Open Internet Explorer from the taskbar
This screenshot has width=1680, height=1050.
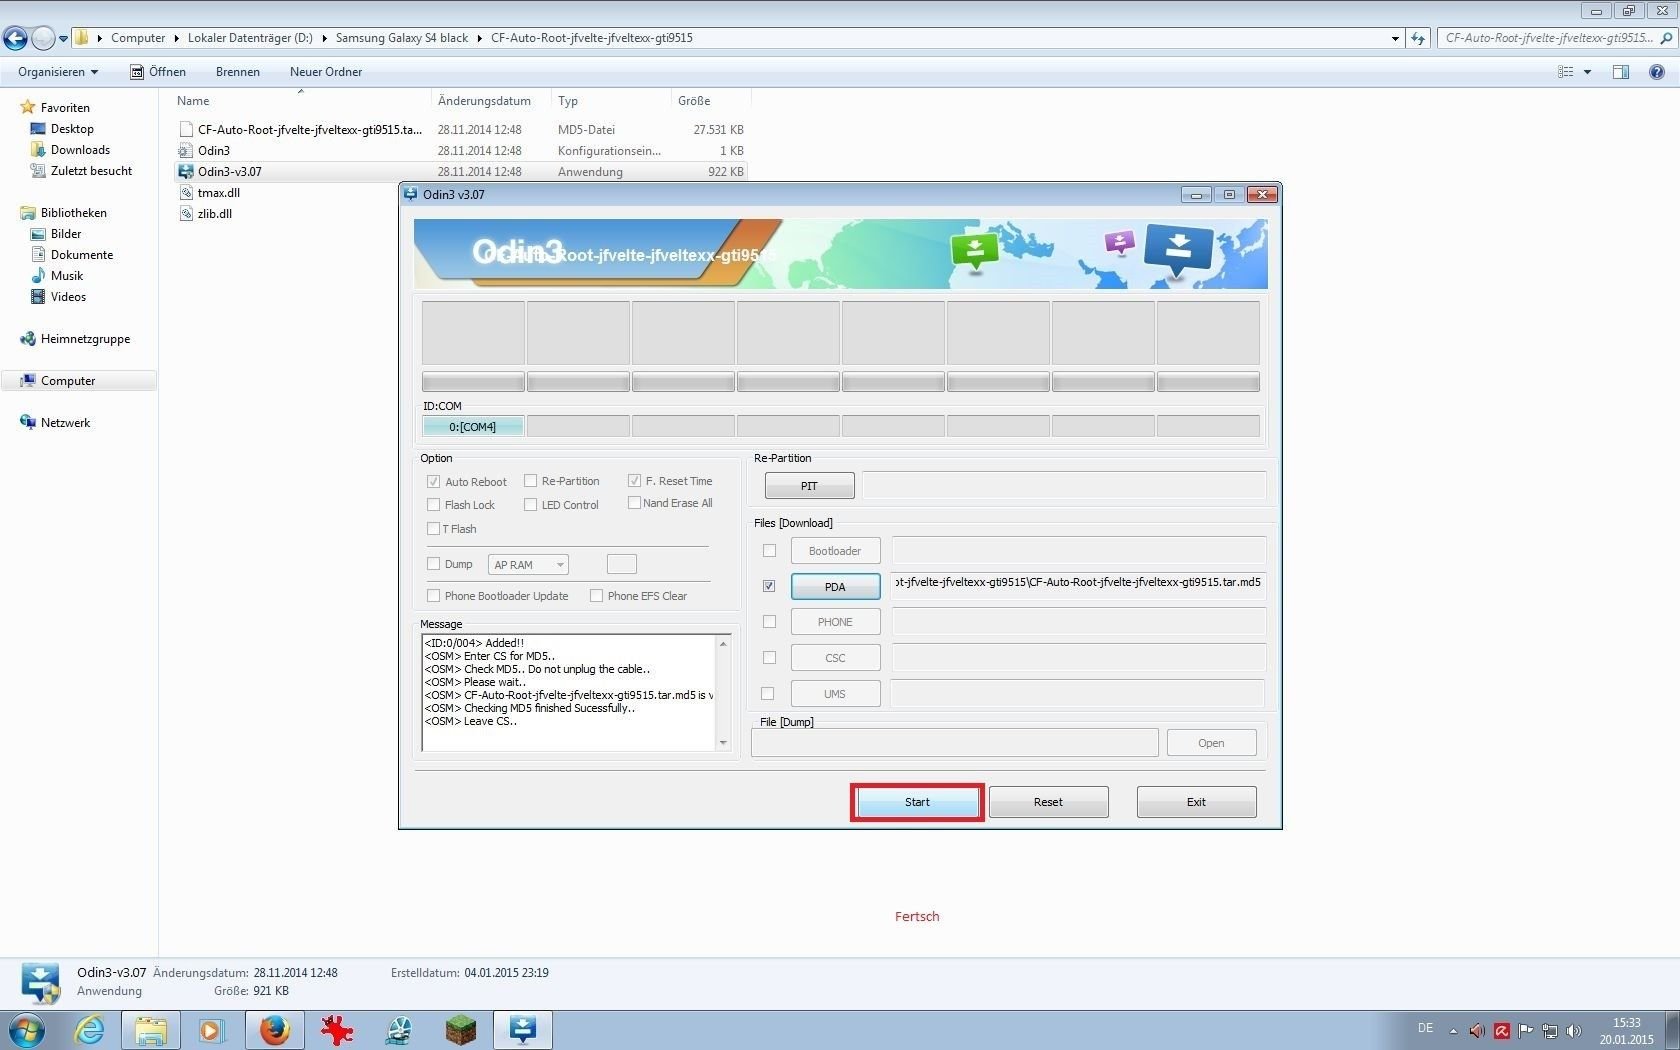tap(90, 1030)
